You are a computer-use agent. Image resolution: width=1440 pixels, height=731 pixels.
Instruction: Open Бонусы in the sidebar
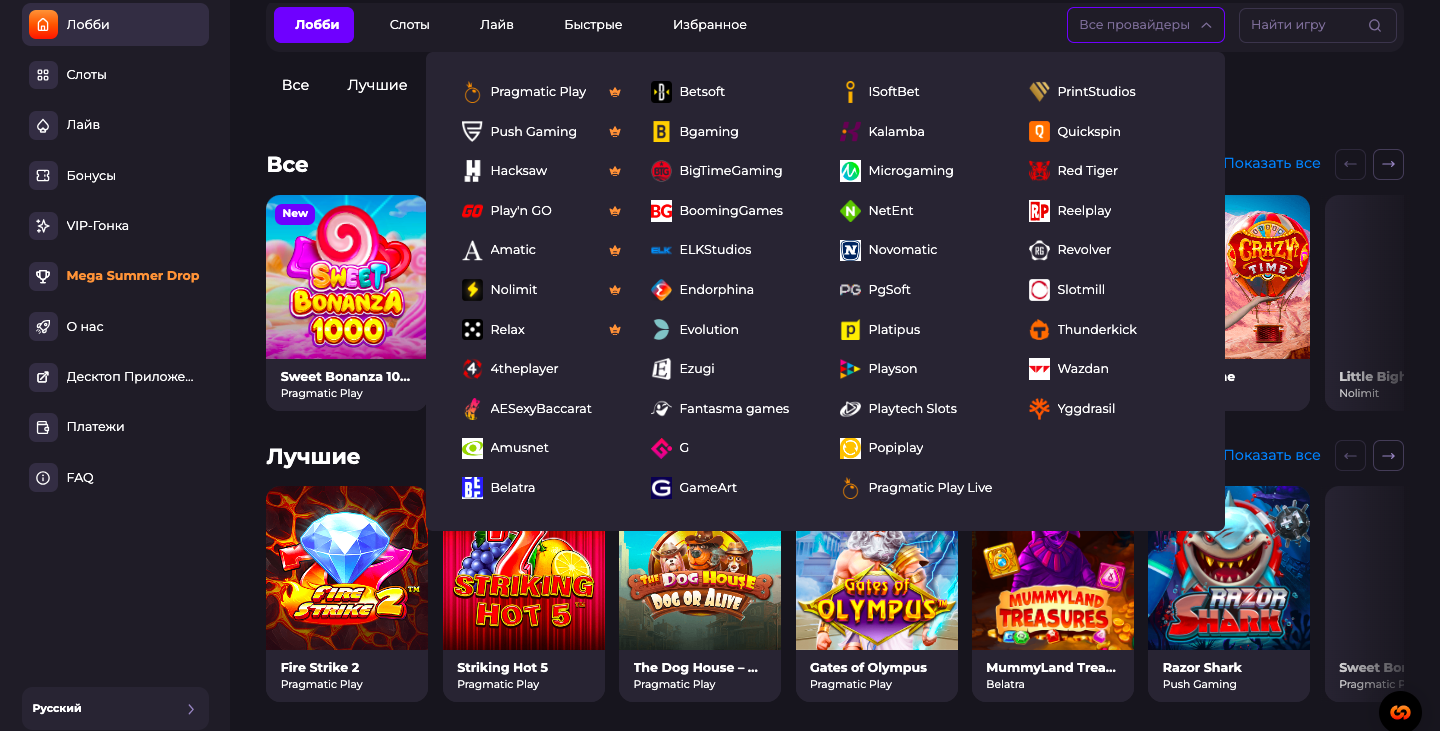pyautogui.click(x=115, y=175)
